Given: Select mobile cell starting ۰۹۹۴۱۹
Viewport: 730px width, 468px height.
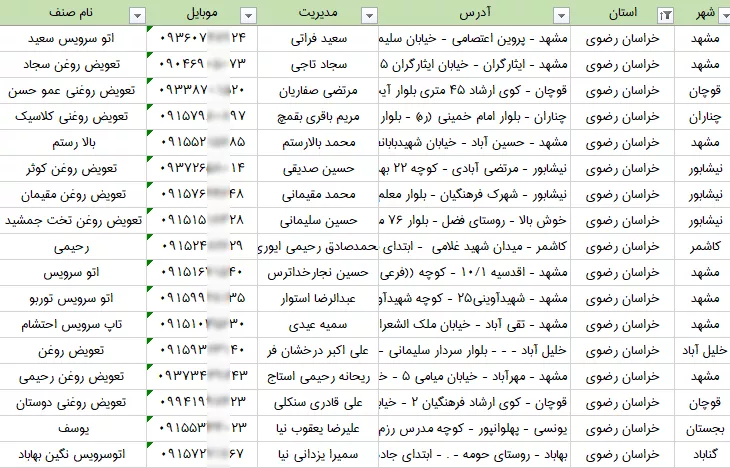Looking at the screenshot, I should pyautogui.click(x=202, y=403).
